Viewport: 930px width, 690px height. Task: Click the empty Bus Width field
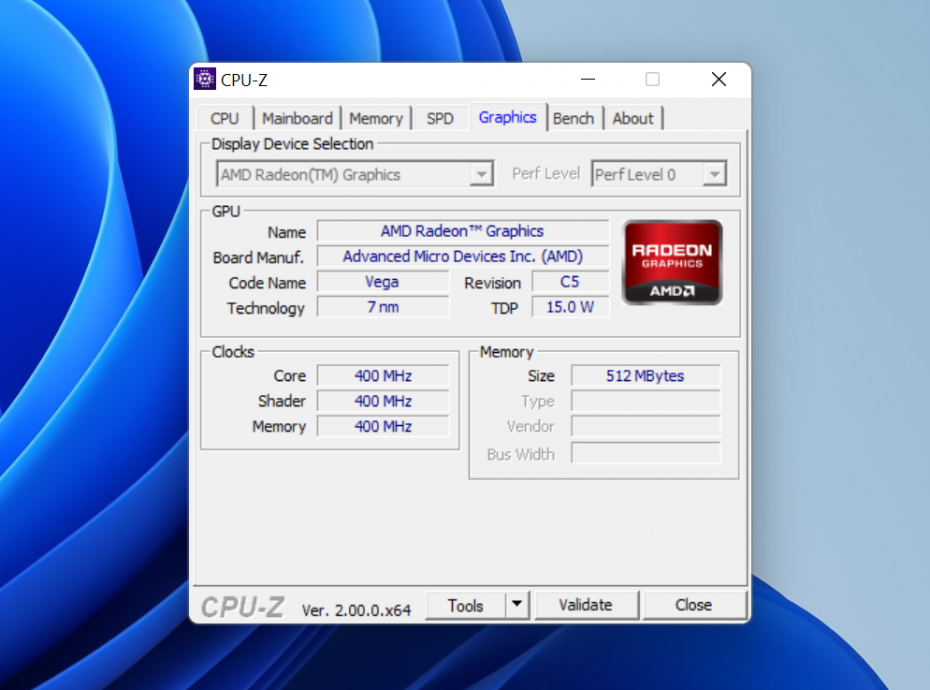[x=645, y=454]
